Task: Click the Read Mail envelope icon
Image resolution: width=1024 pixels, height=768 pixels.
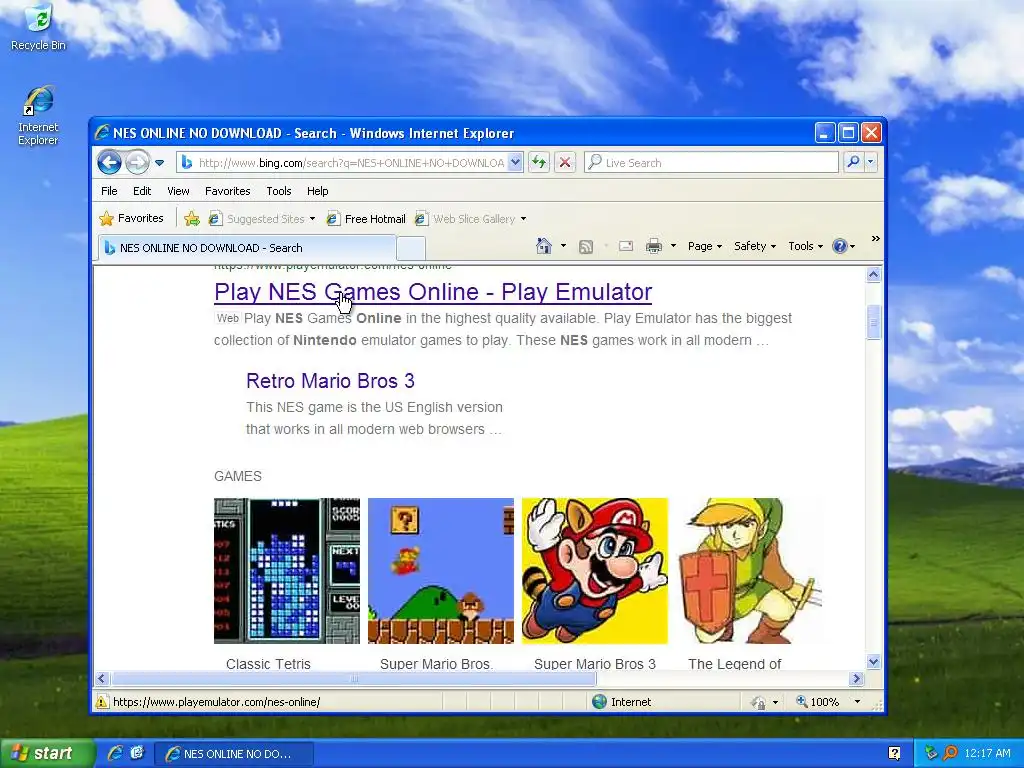Action: [x=626, y=246]
